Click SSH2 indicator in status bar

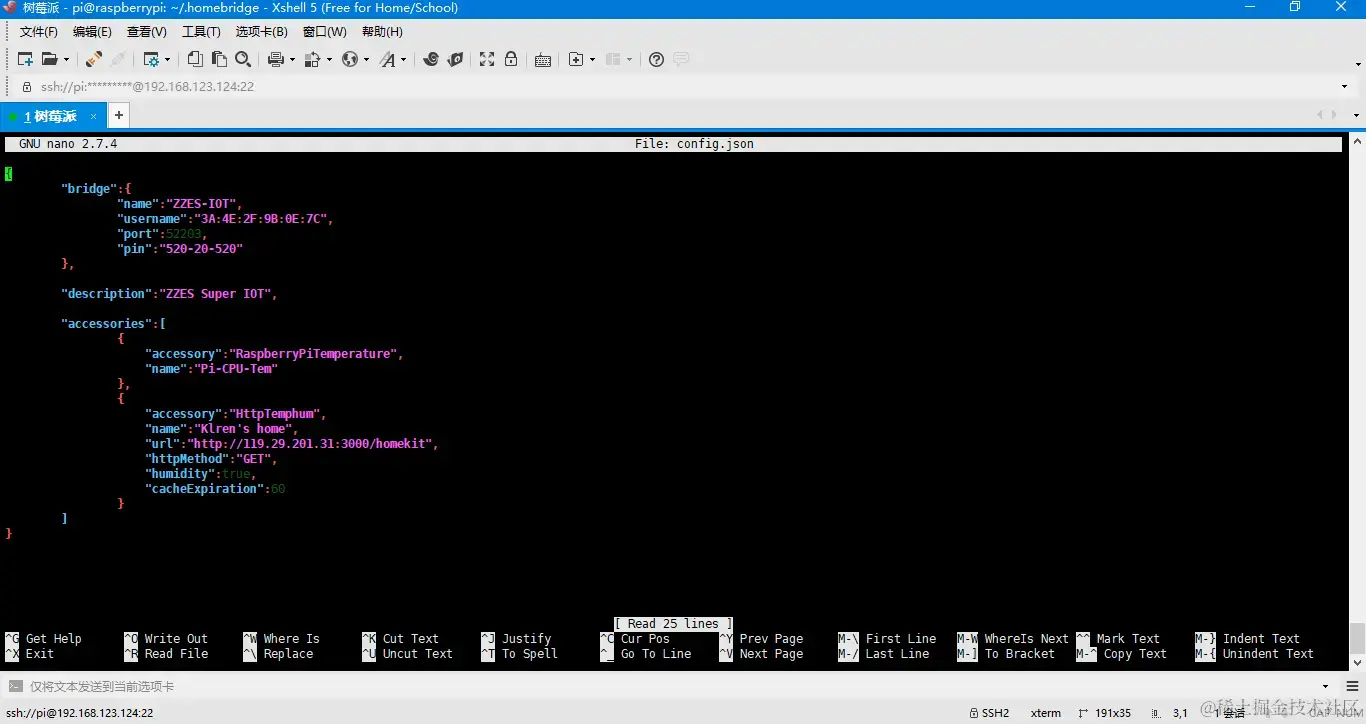click(x=989, y=713)
